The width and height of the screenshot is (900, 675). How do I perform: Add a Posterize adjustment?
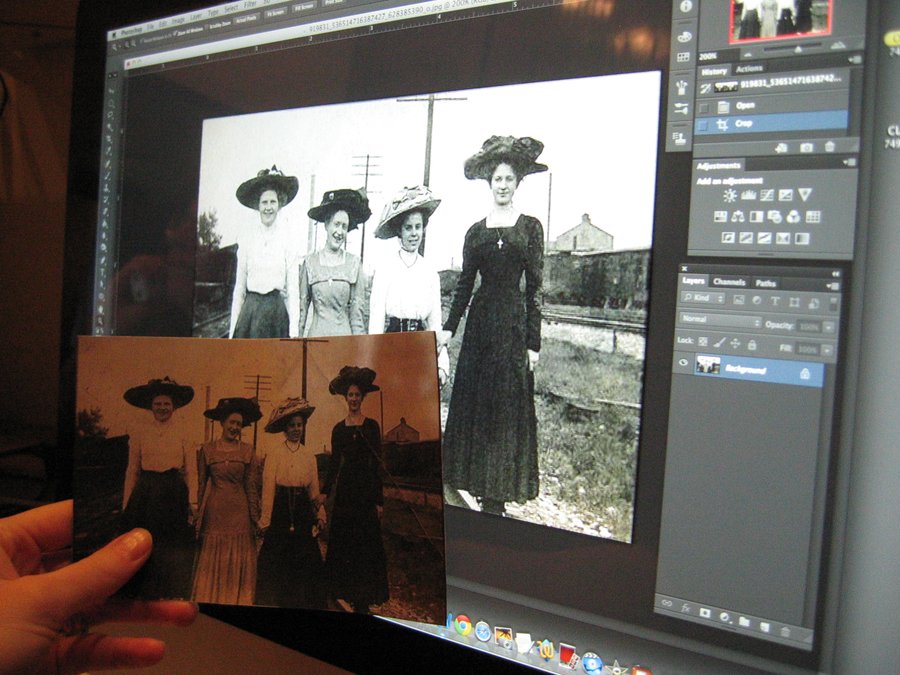pyautogui.click(x=746, y=238)
